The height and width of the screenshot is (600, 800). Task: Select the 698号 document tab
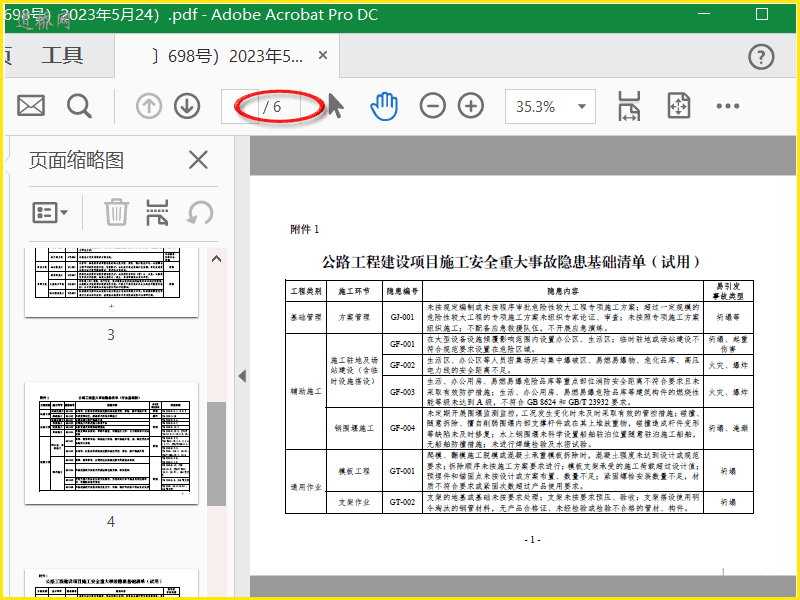click(x=227, y=56)
